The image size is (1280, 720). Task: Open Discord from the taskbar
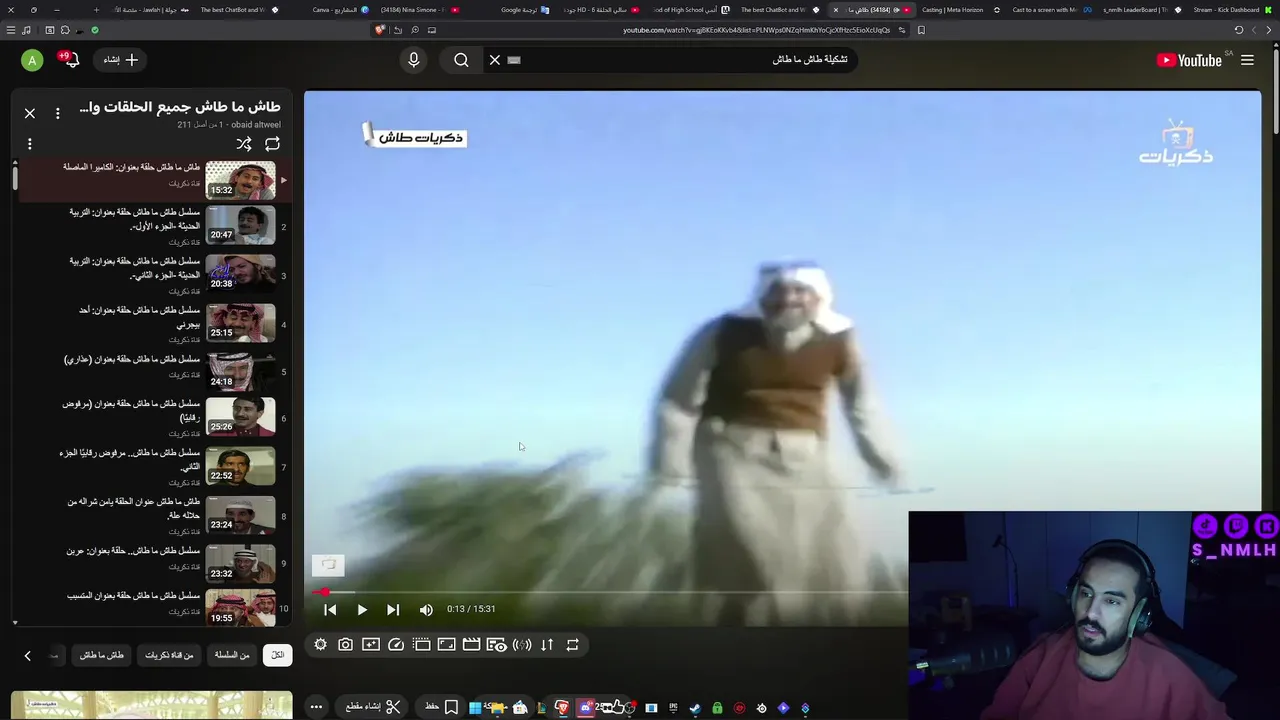pyautogui.click(x=586, y=708)
